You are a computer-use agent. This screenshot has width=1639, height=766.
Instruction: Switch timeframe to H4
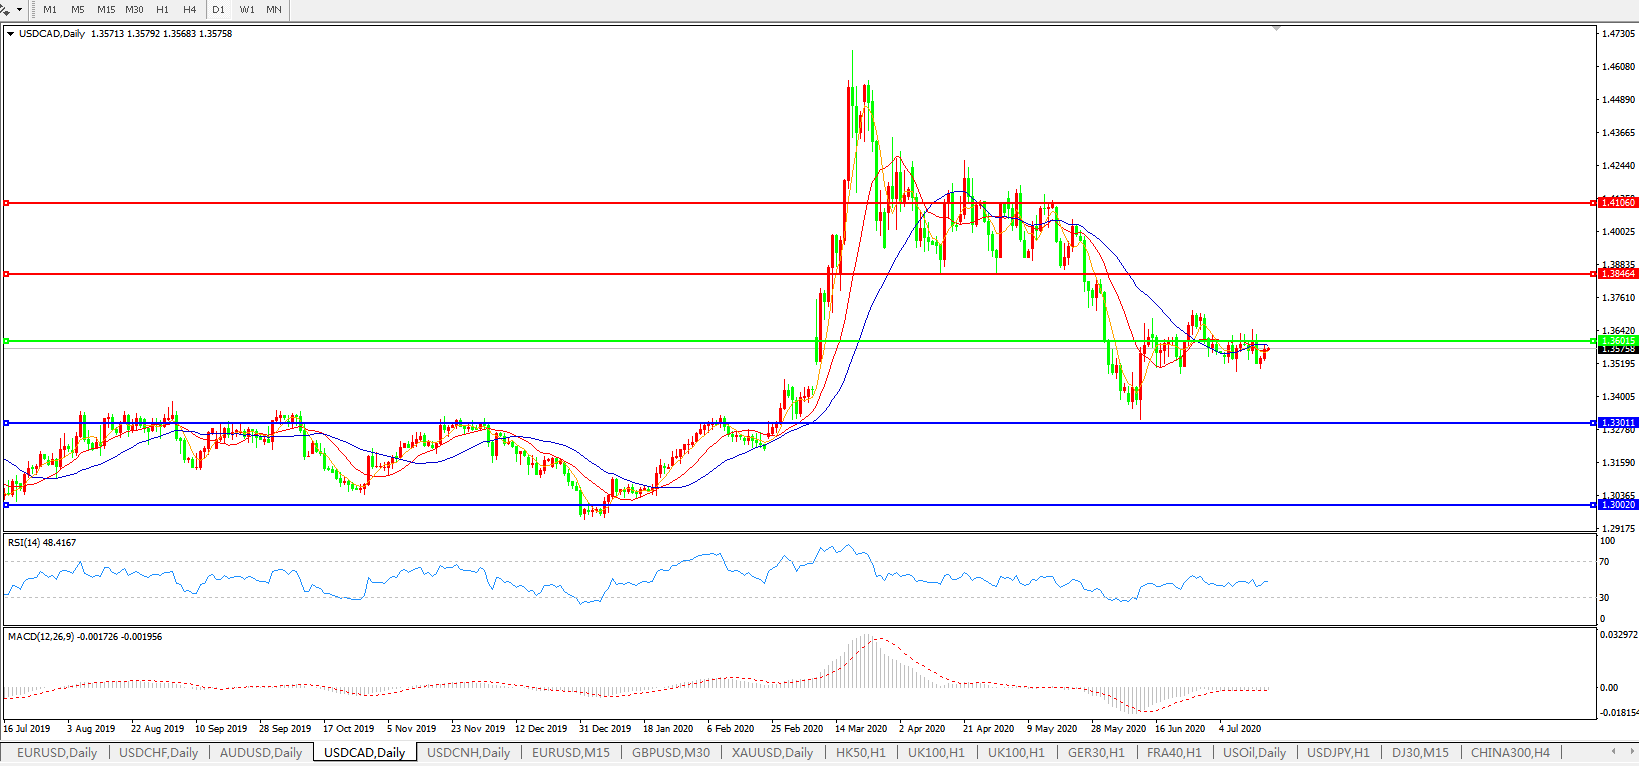189,10
